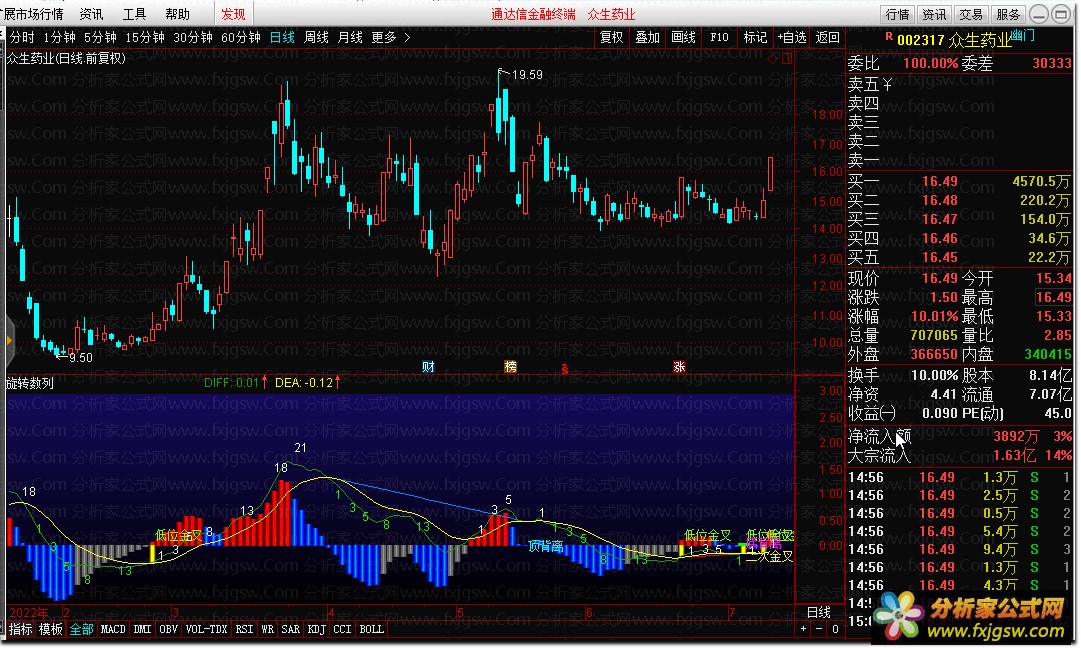Switch indicator to MACD

click(x=113, y=629)
